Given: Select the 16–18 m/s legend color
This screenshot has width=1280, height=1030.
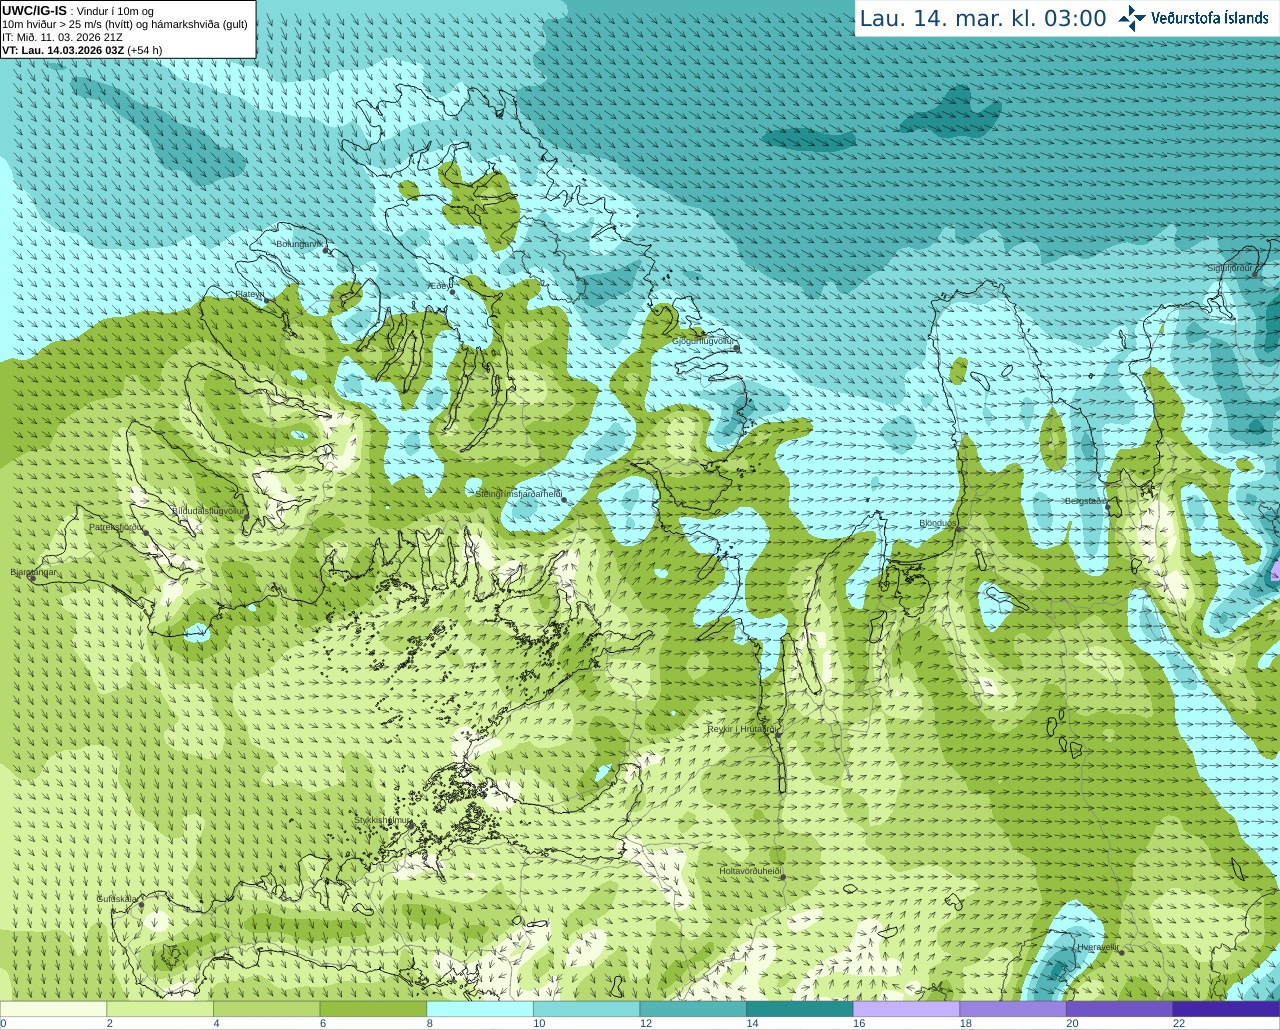Looking at the screenshot, I should 906,1009.
